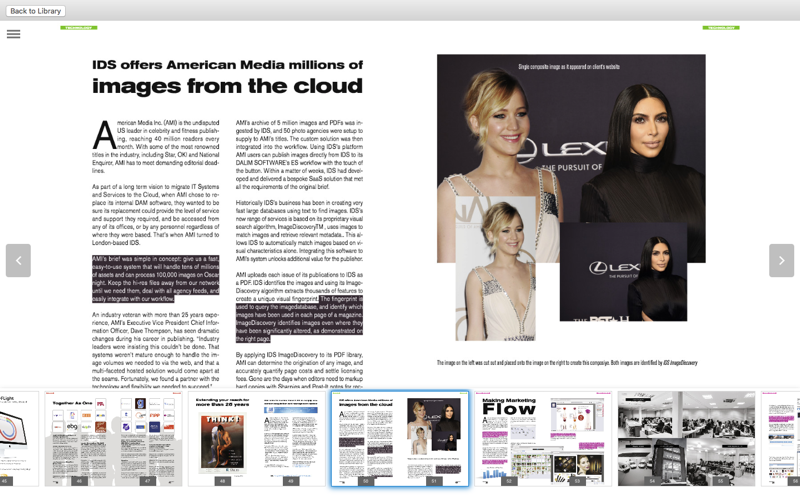Click the page number 47 badge

(147, 481)
